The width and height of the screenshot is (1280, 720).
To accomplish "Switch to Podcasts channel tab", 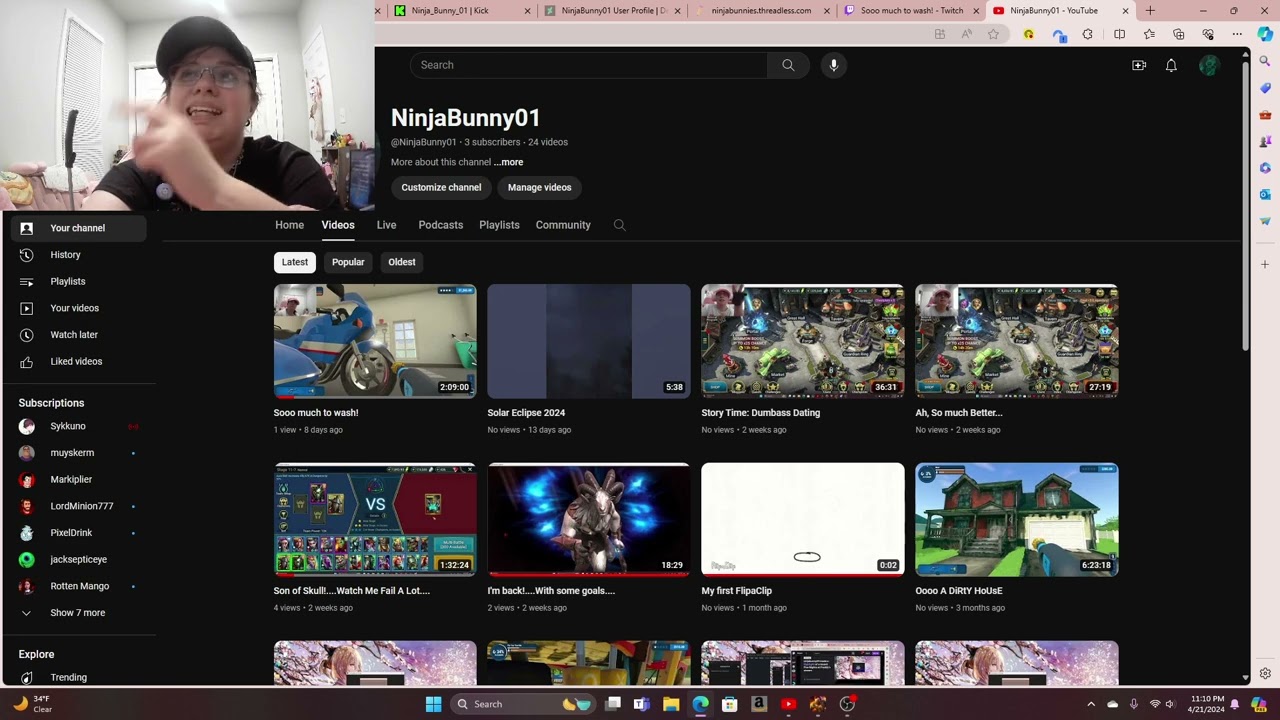I will pos(440,225).
